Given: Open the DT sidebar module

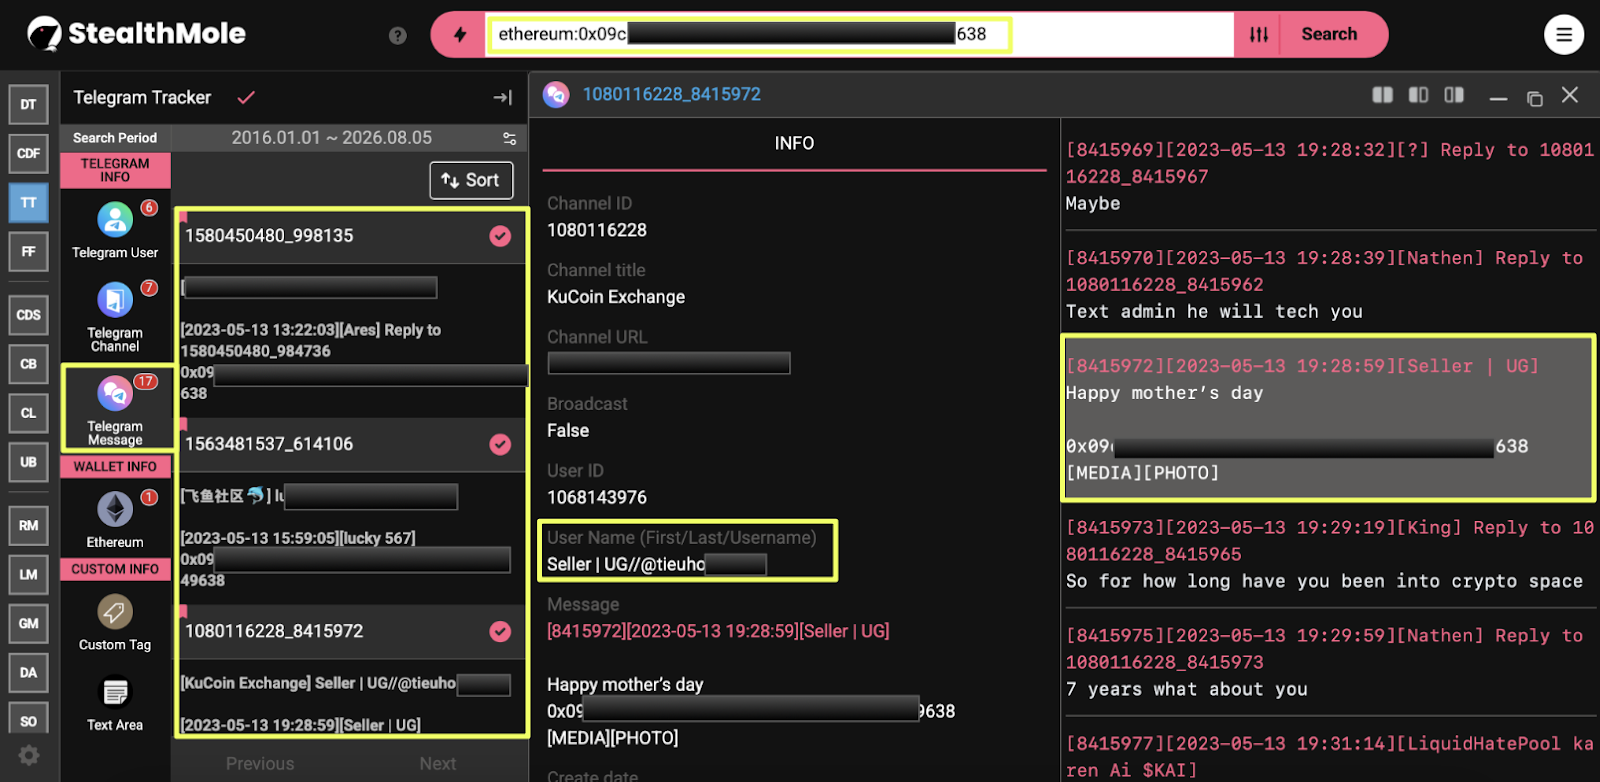Looking at the screenshot, I should [x=28, y=104].
